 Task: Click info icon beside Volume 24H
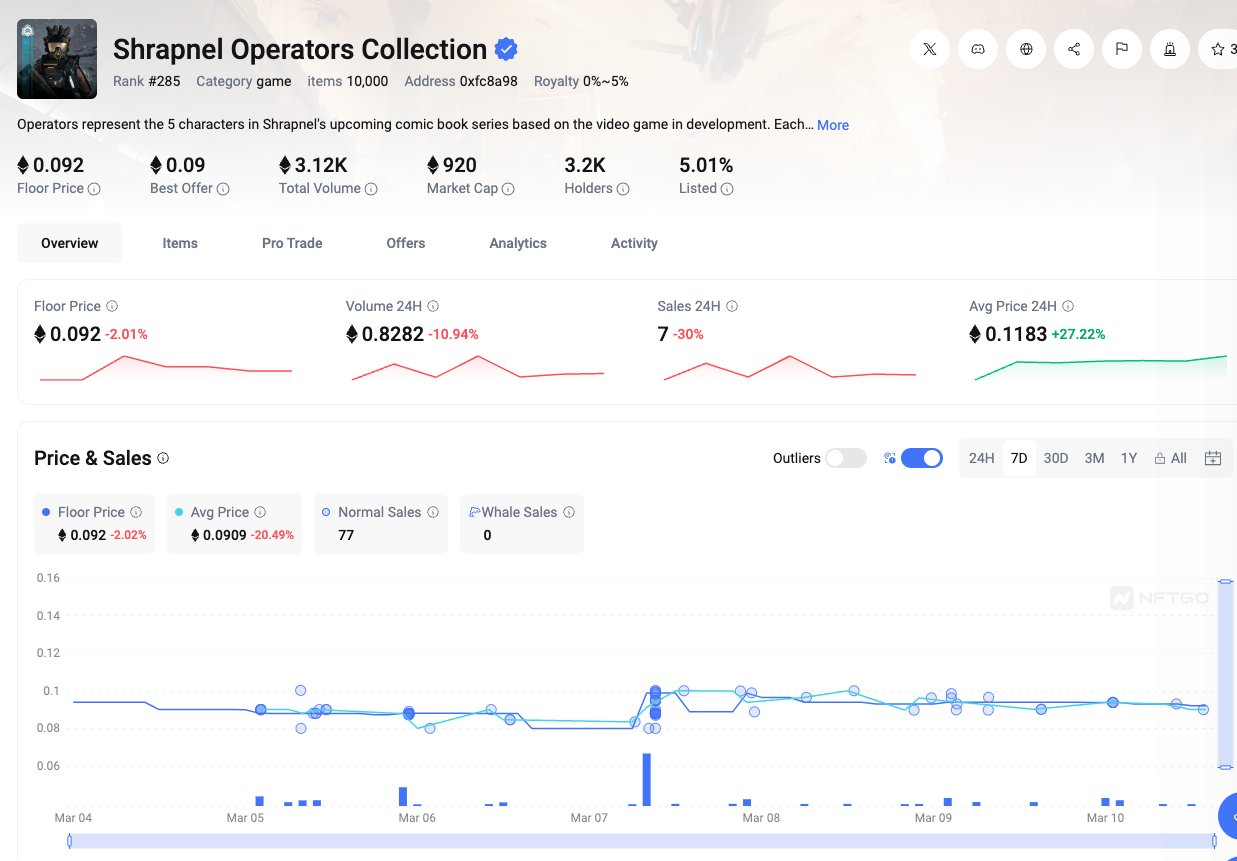[x=433, y=307]
